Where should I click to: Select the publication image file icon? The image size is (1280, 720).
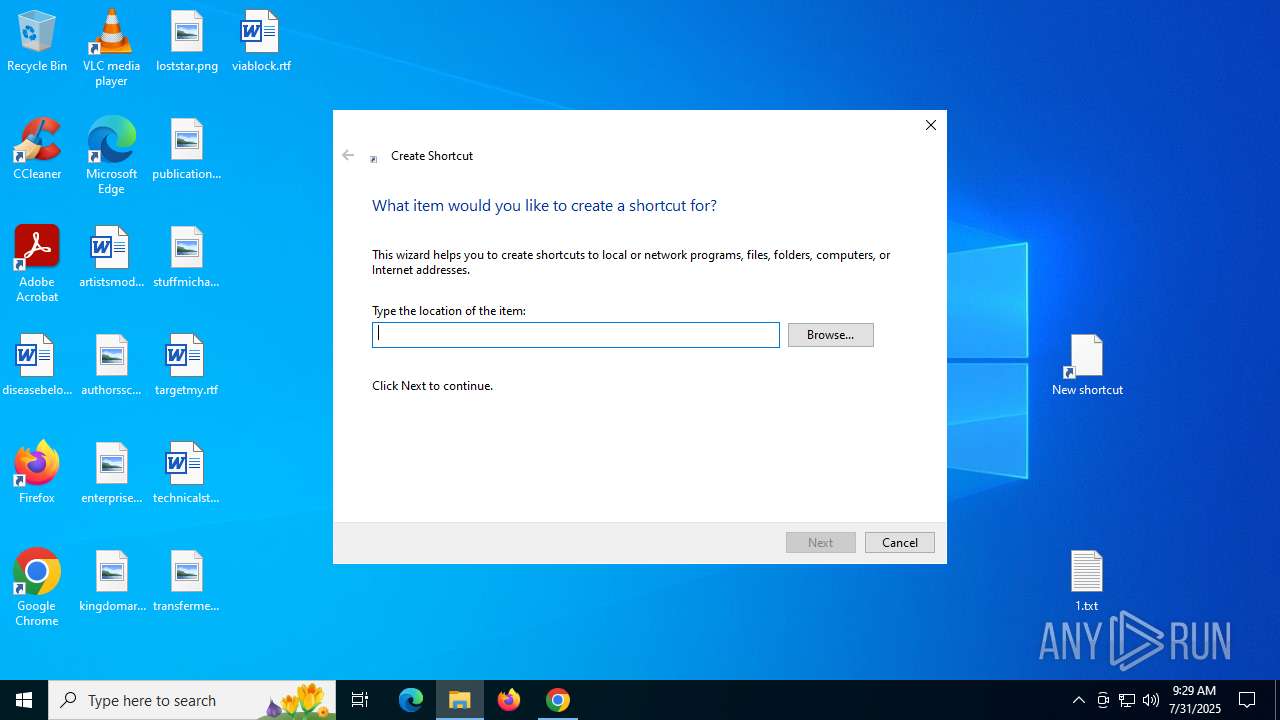point(187,150)
